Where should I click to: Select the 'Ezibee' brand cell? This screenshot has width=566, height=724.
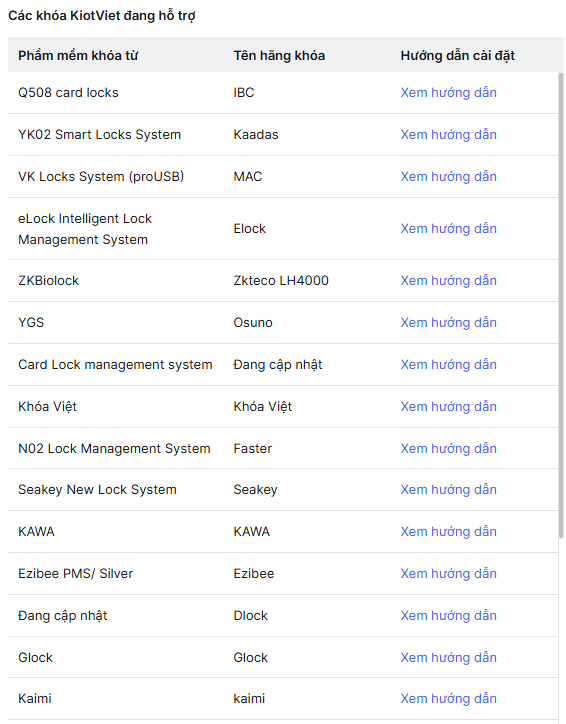[x=254, y=574]
